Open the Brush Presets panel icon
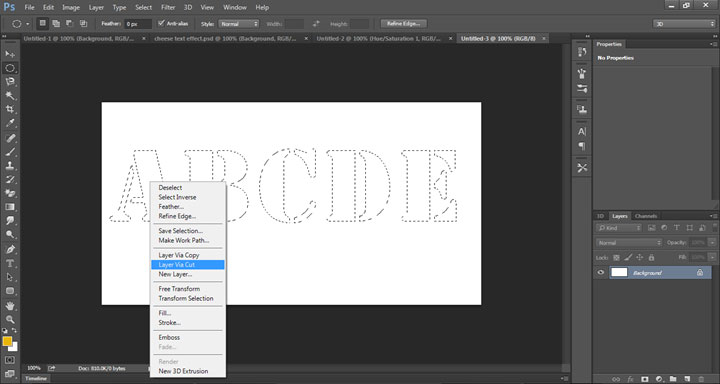The image size is (720, 384). pyautogui.click(x=582, y=73)
